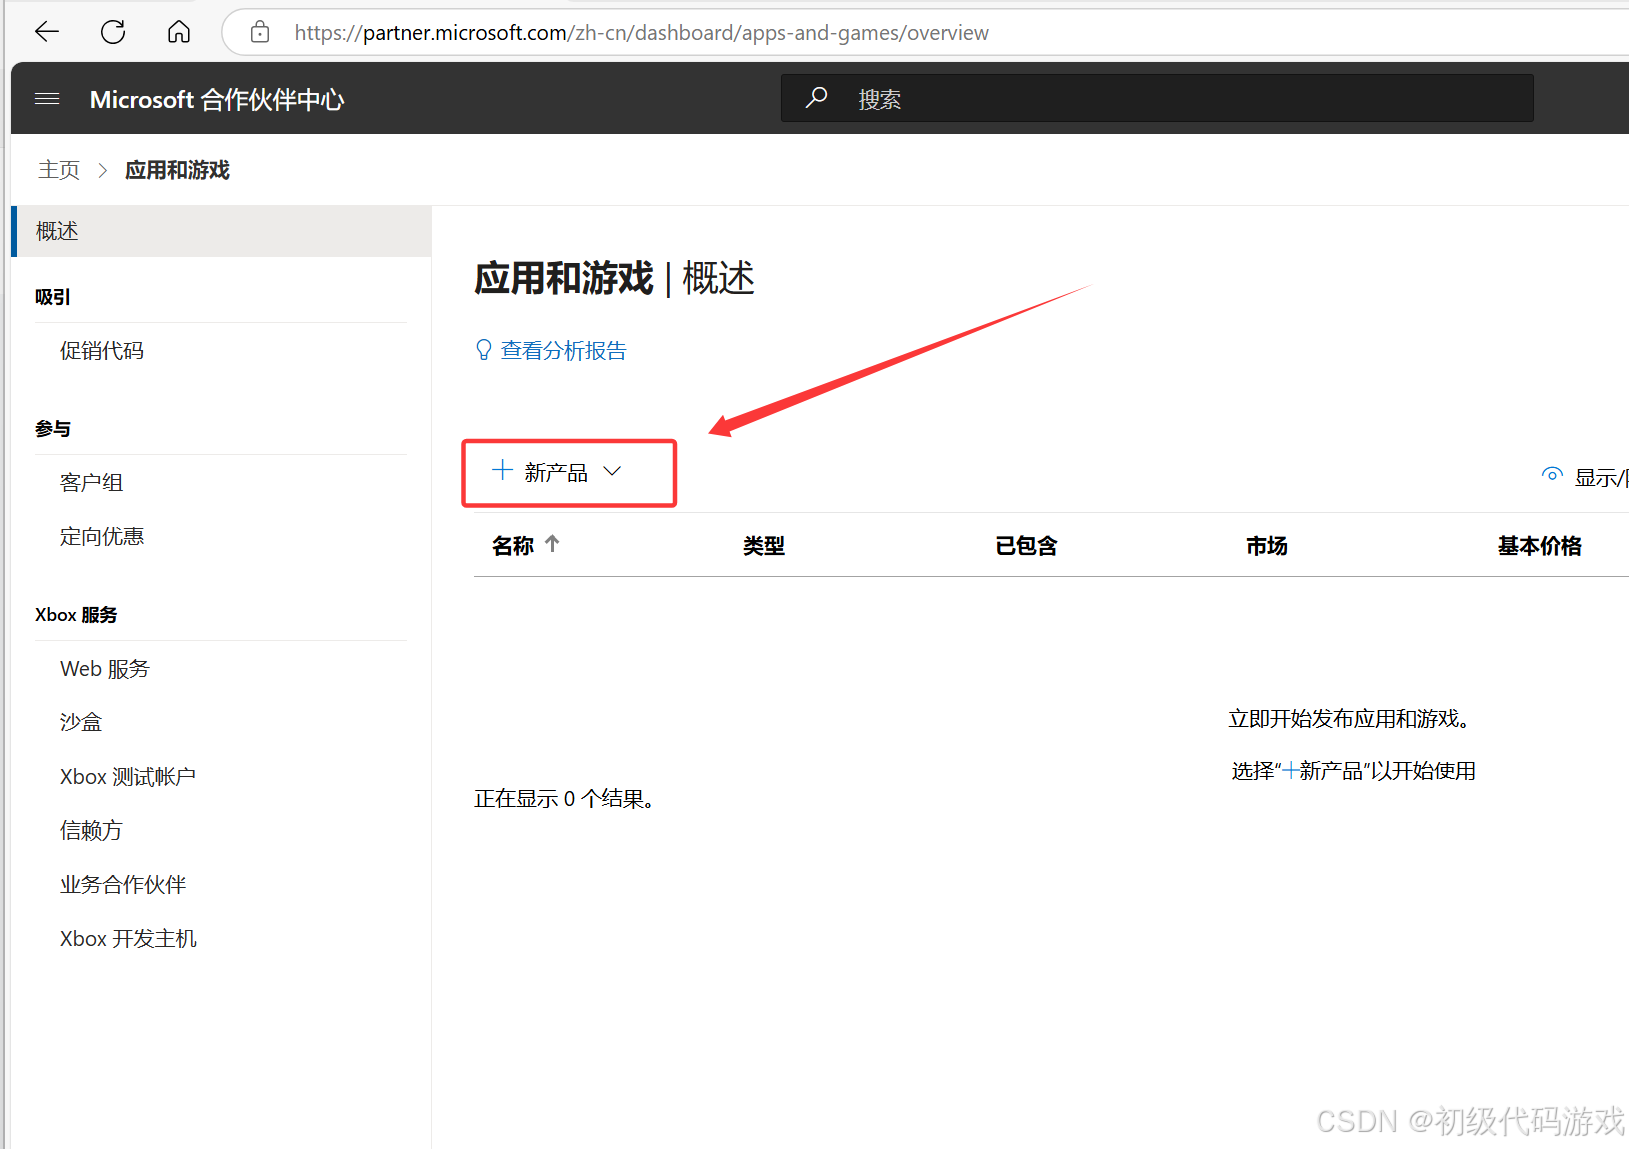Open Xbox 开发主机 in sidebar
Viewport: 1629px width, 1149px height.
click(128, 939)
